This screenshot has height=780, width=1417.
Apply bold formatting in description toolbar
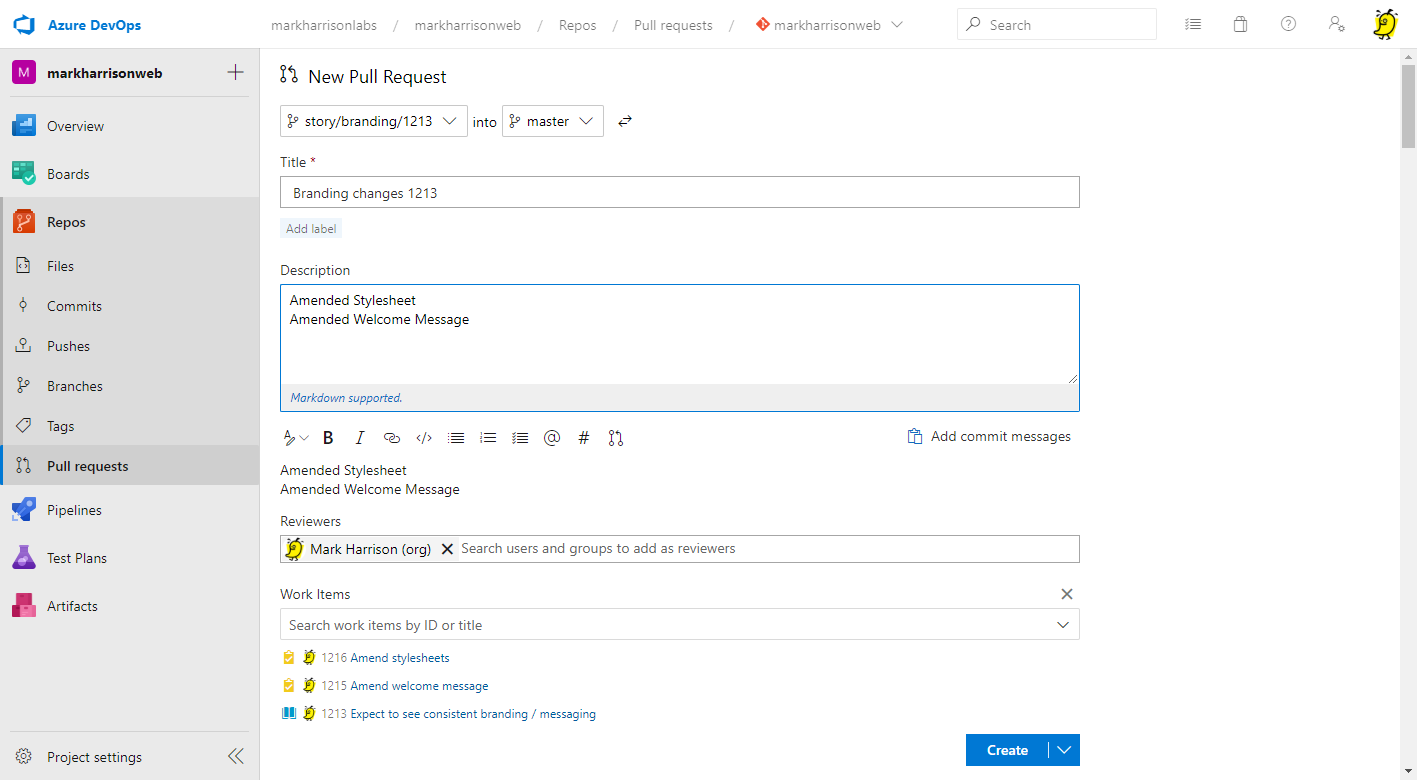click(x=328, y=438)
